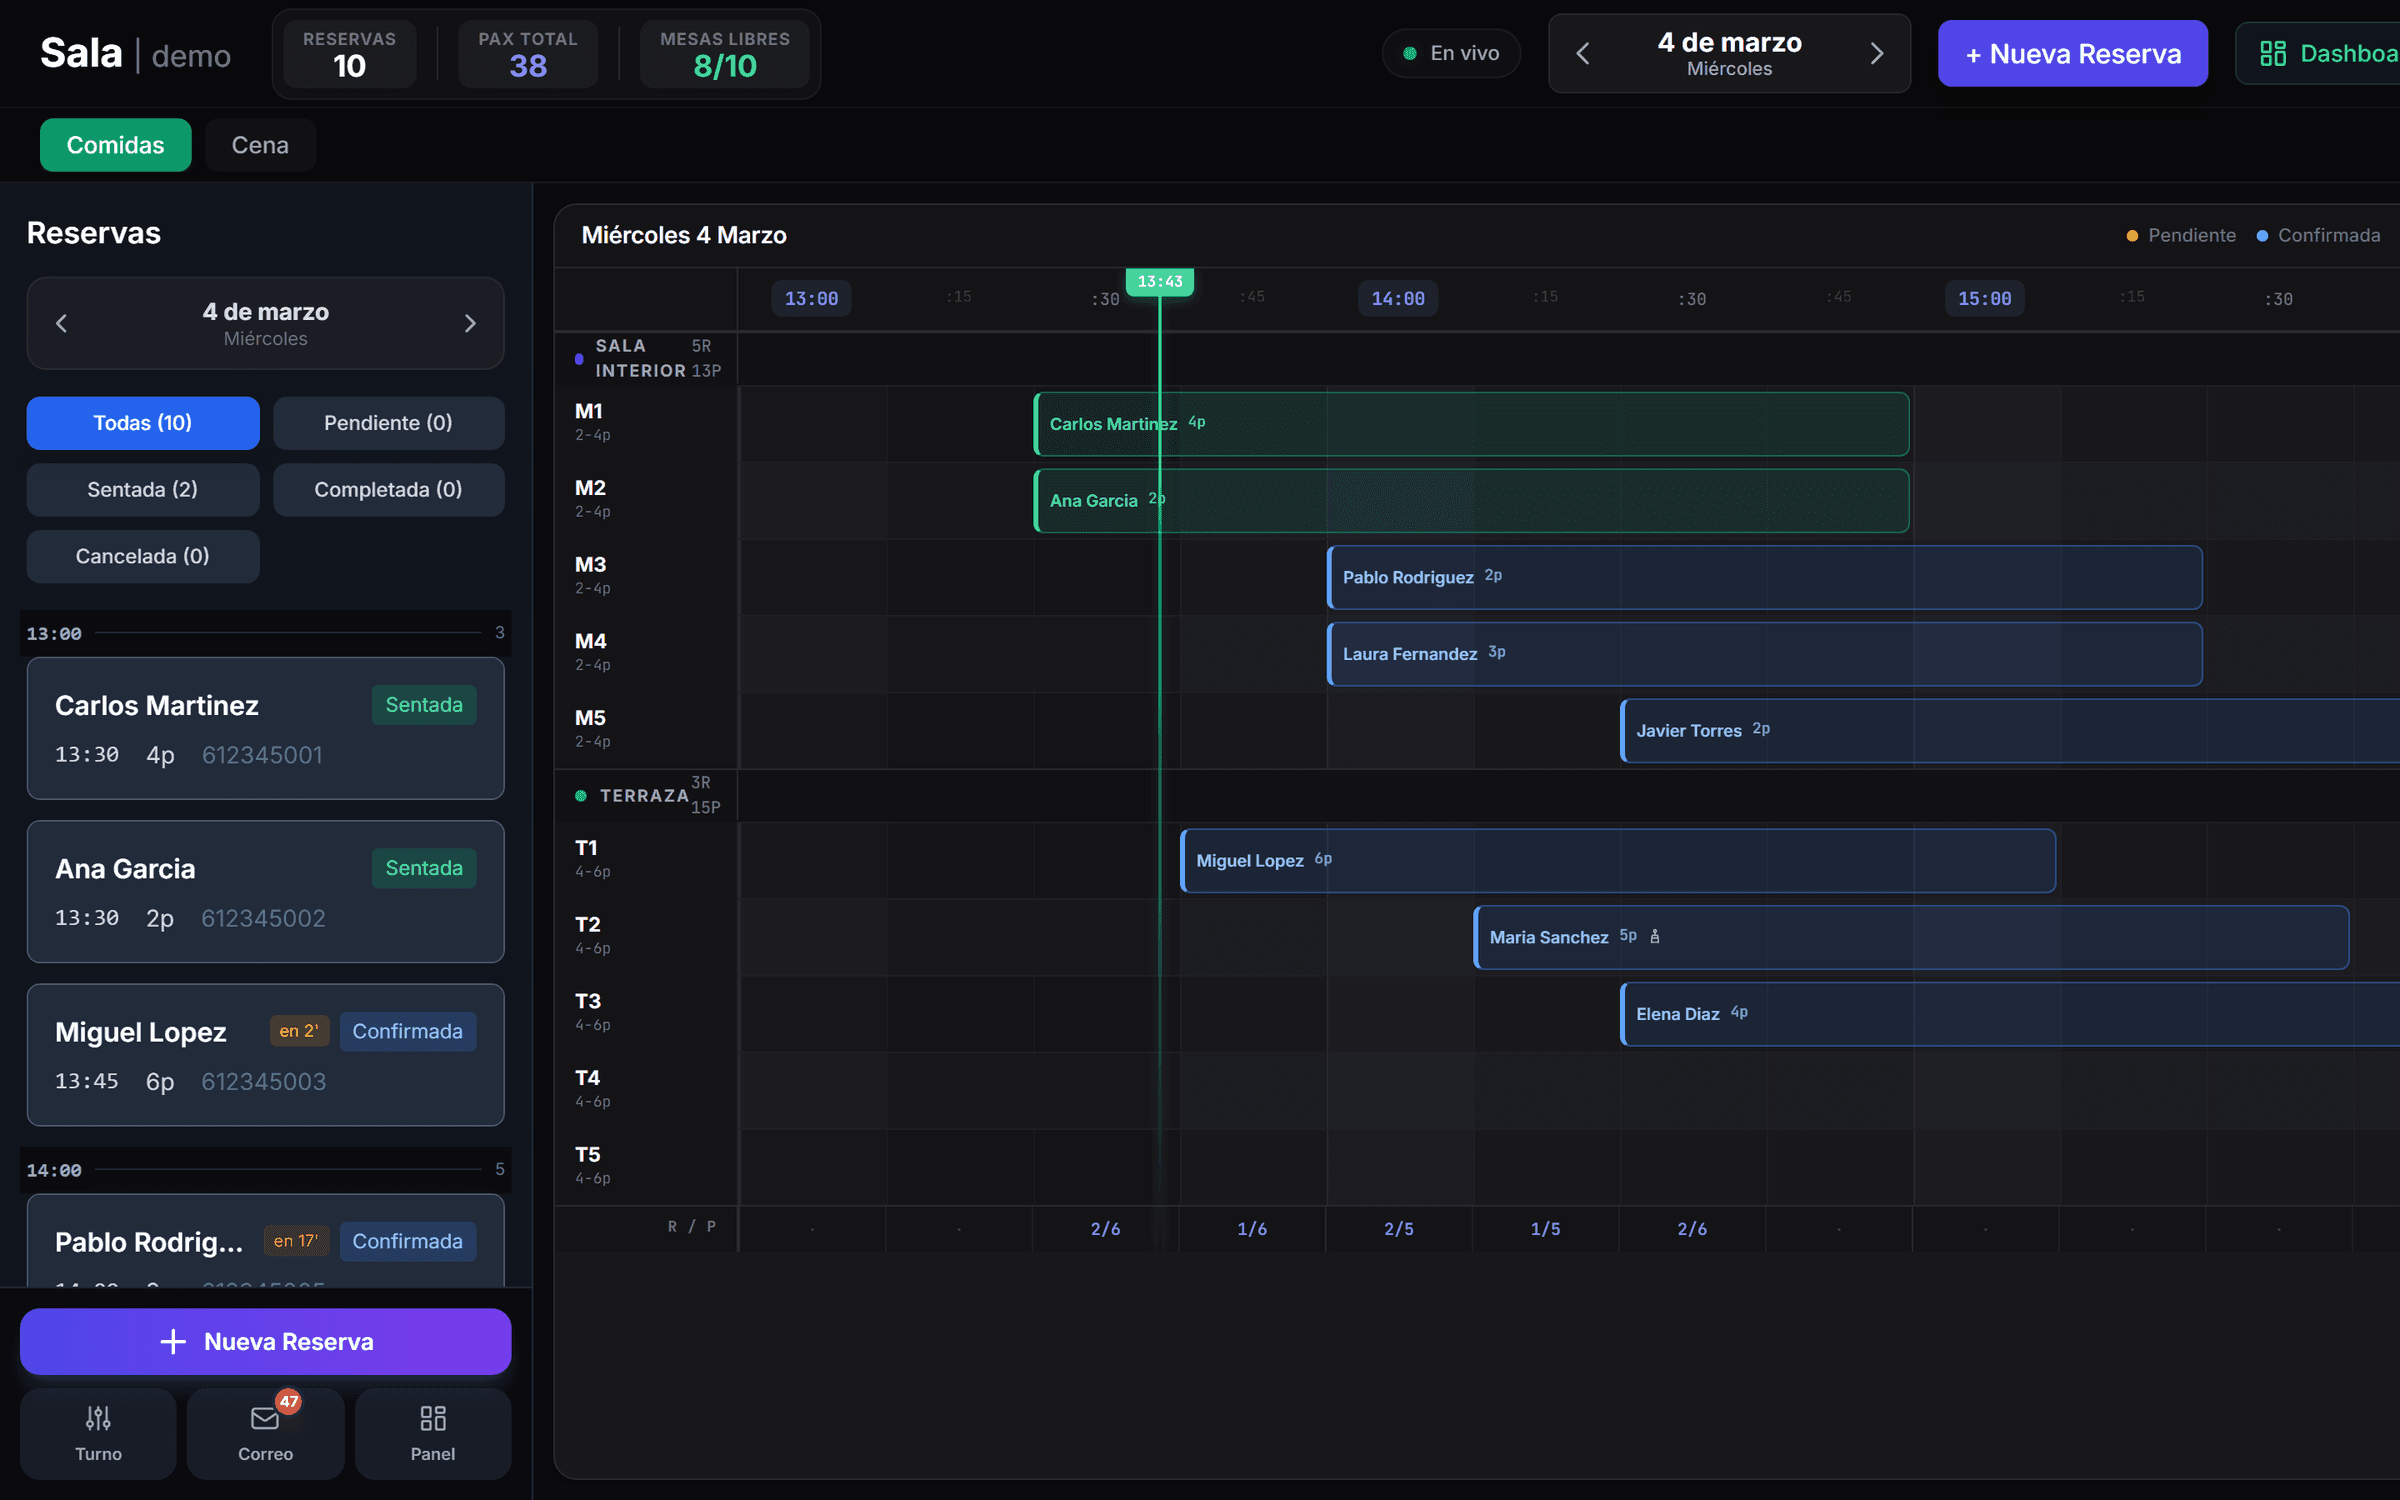This screenshot has height=1500, width=2400.
Task: Switch to Comidas shift tab
Action: [115, 145]
